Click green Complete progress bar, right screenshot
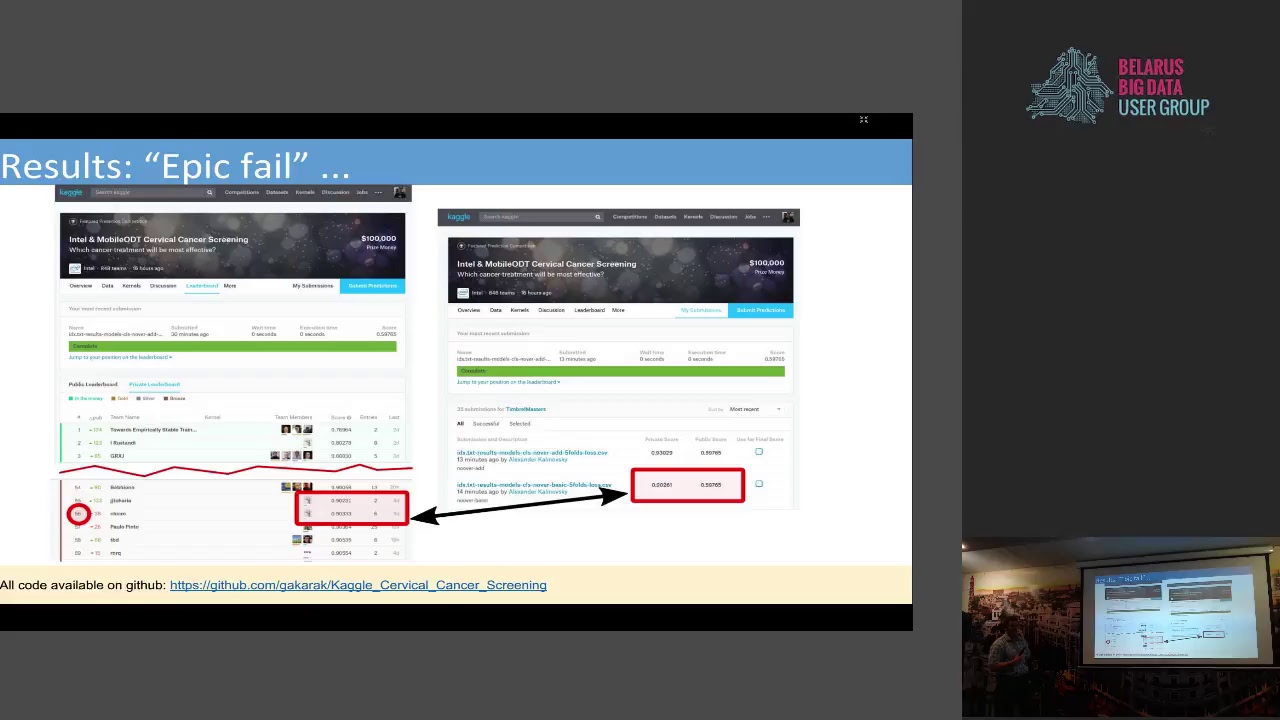This screenshot has height=720, width=1280. click(620, 371)
